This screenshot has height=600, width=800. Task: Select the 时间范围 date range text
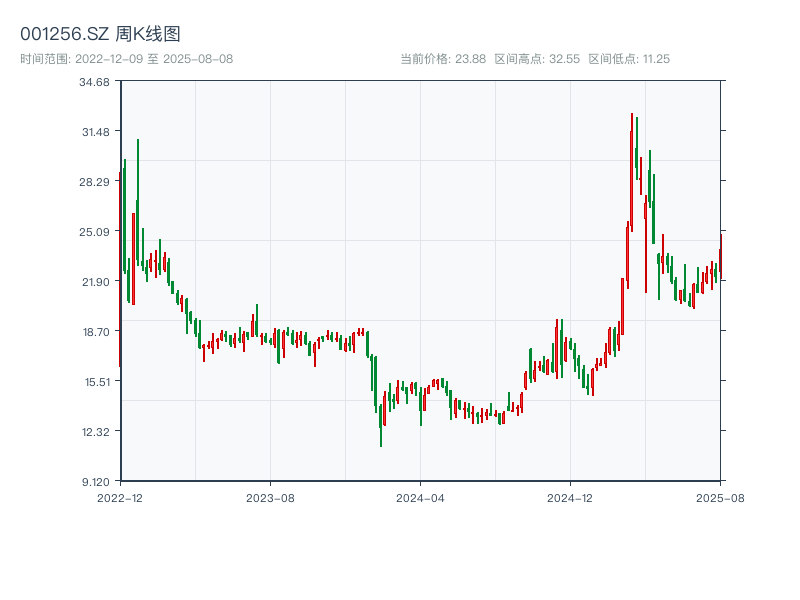[127, 59]
